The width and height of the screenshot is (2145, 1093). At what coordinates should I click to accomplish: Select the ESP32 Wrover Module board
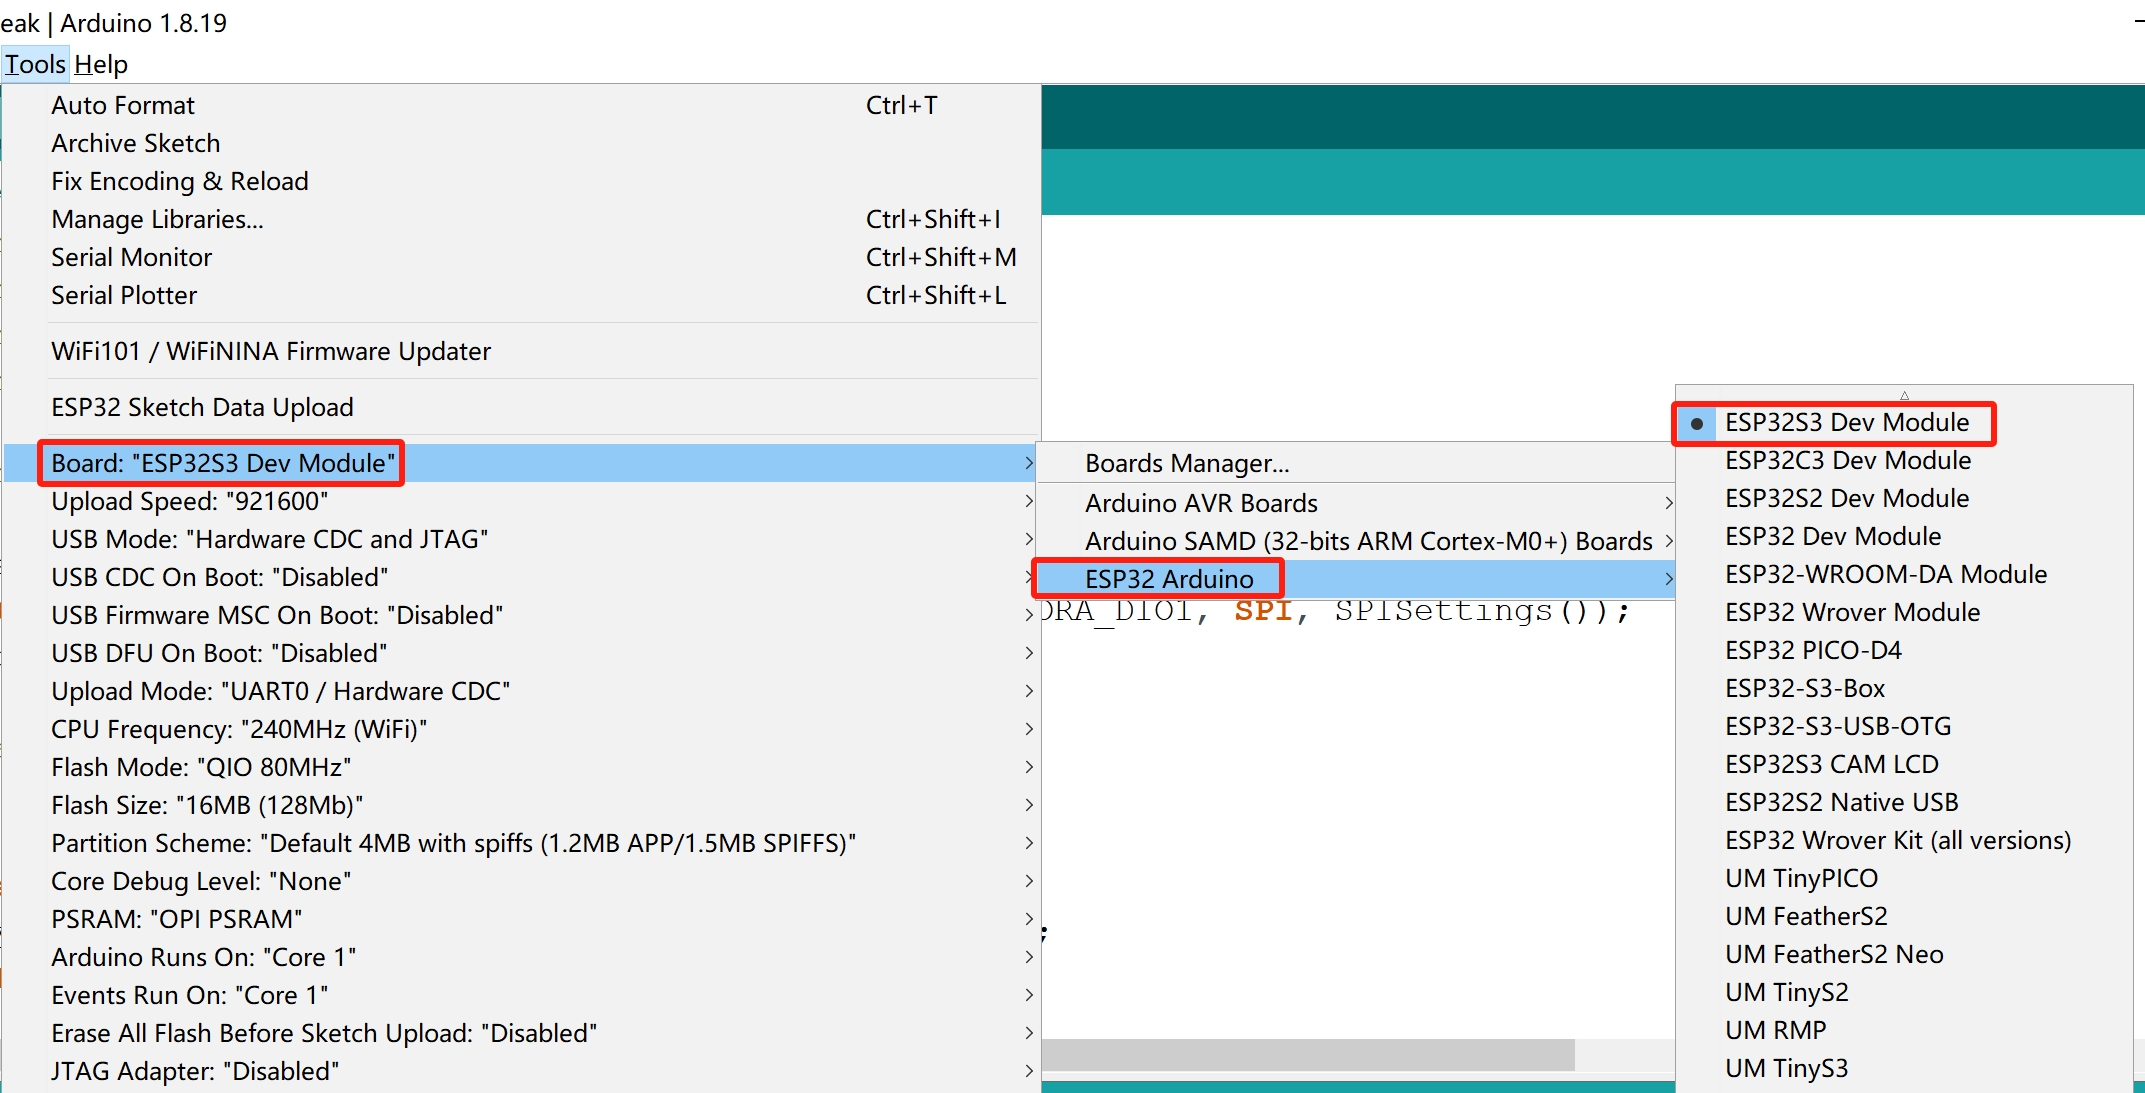1904,613
